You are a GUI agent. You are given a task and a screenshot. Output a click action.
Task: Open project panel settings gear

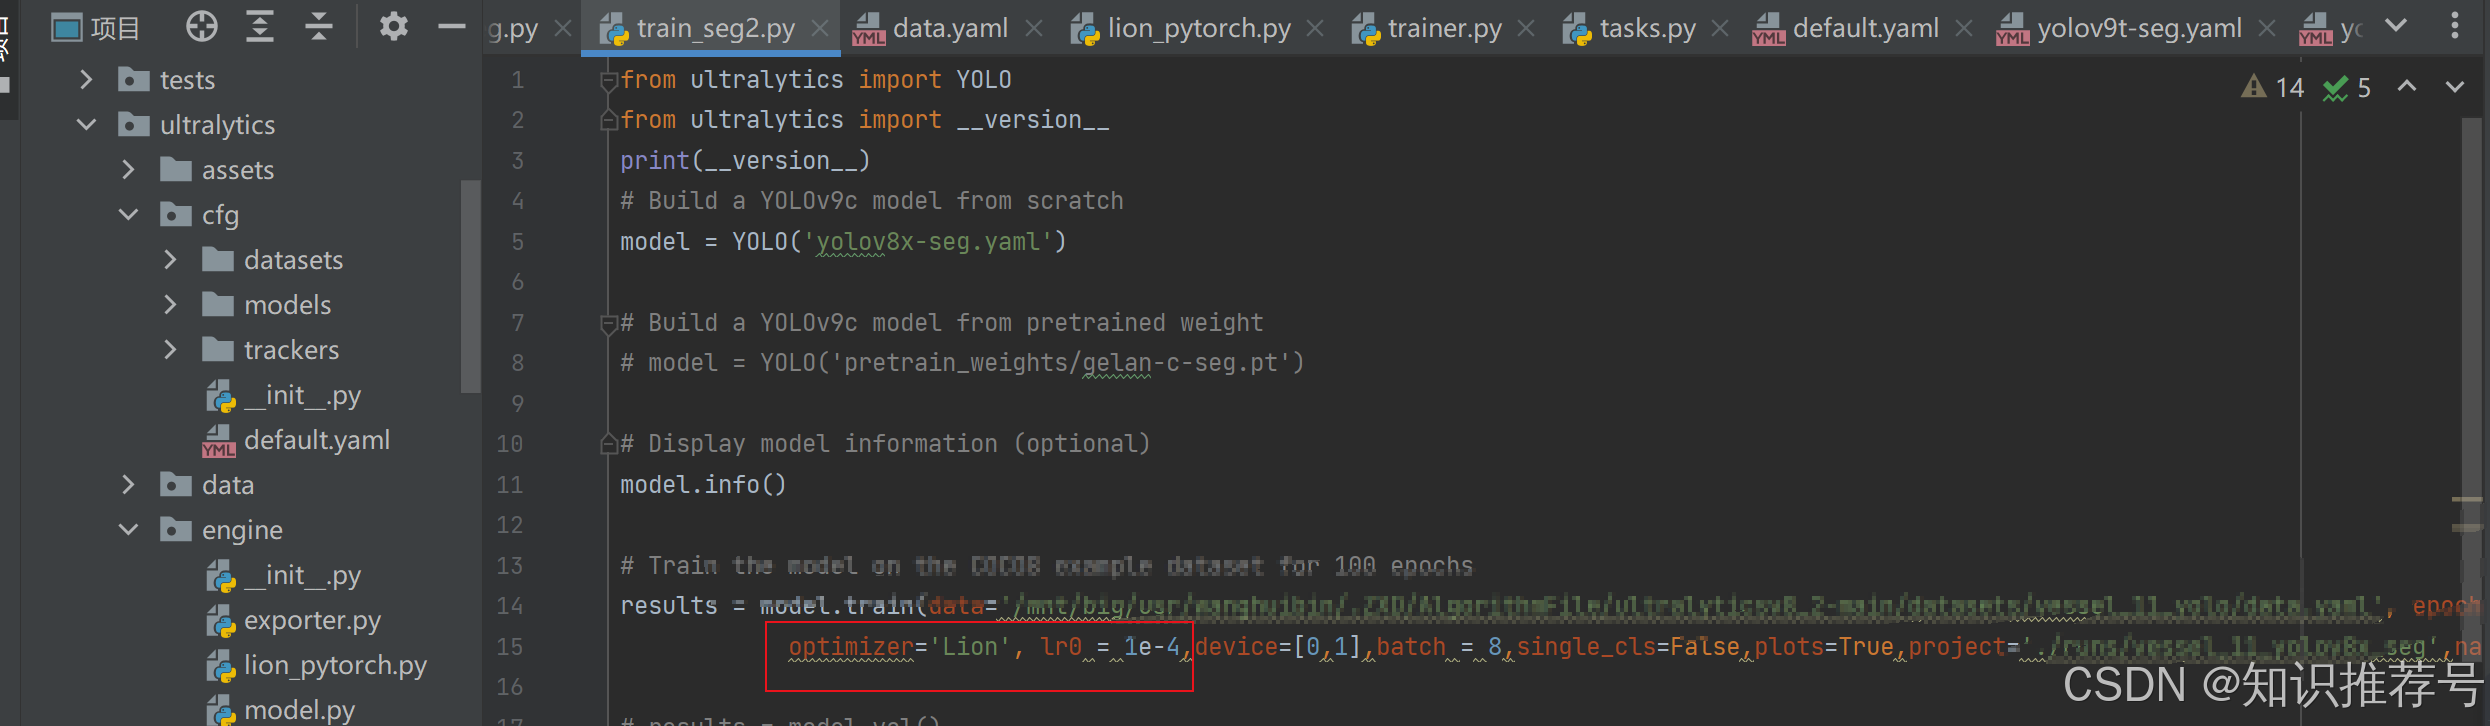(x=393, y=27)
